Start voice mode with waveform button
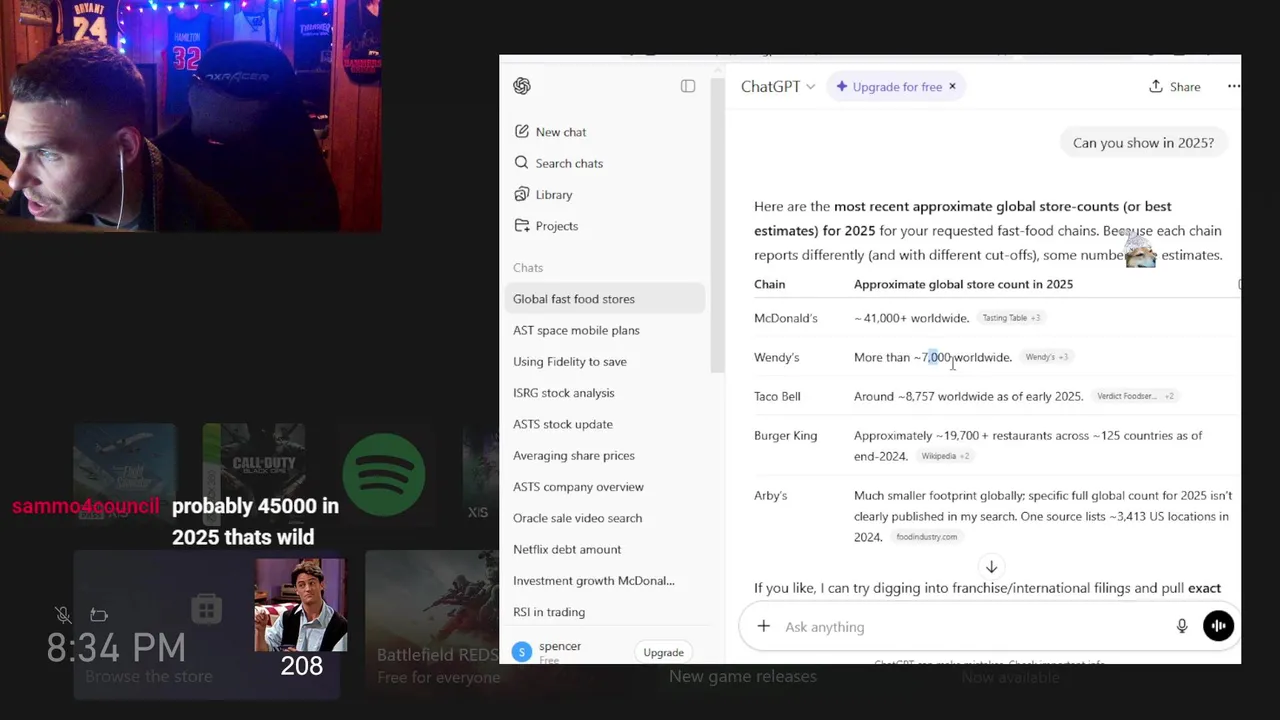1280x720 pixels. (1218, 626)
